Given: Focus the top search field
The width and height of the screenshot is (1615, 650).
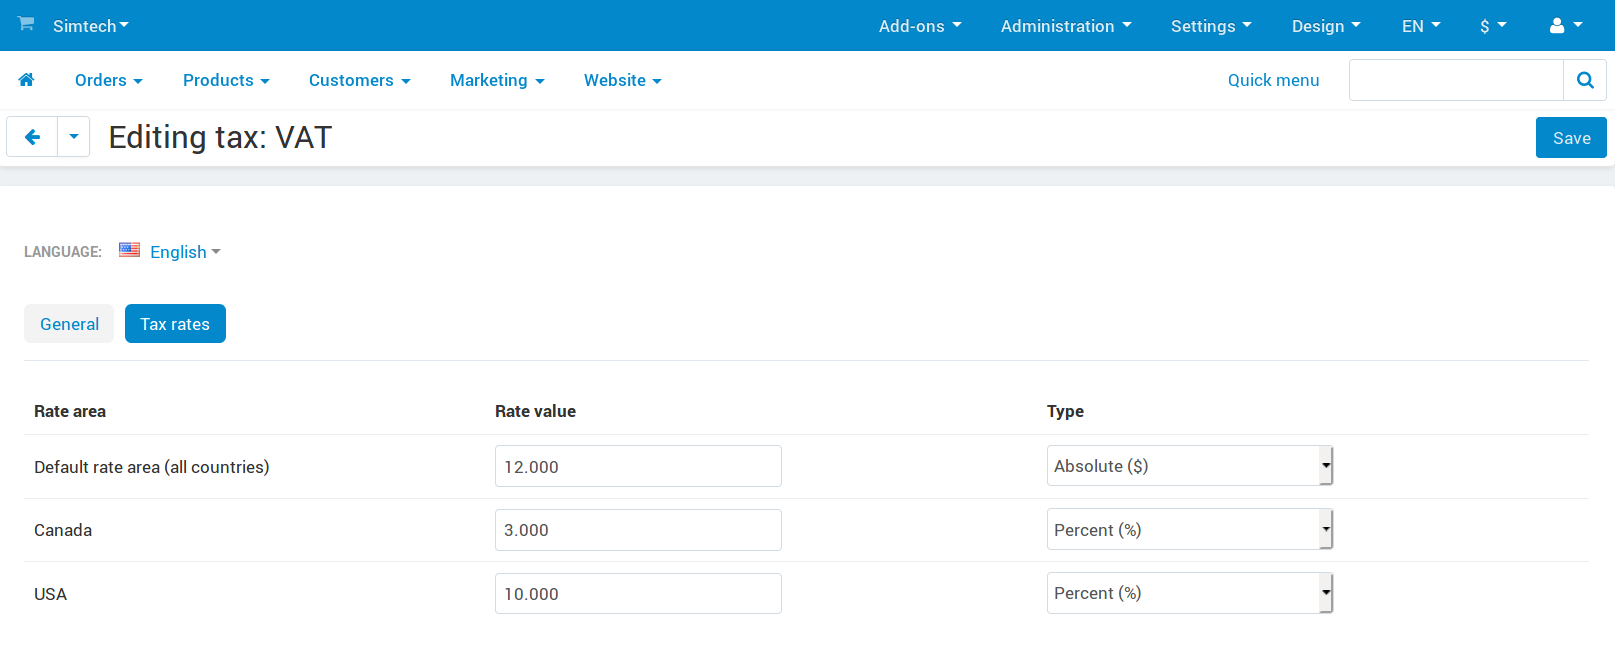Looking at the screenshot, I should point(1456,80).
